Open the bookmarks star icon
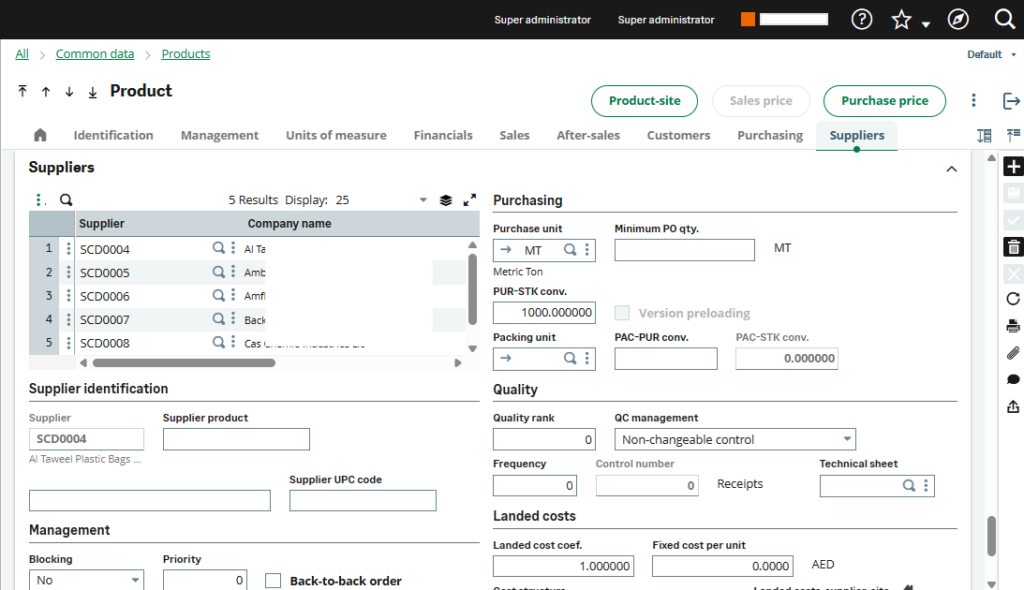 pyautogui.click(x=901, y=19)
